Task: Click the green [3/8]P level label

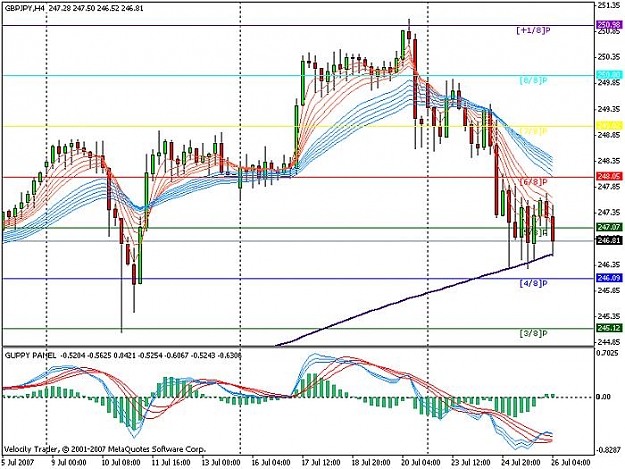Action: (533, 333)
